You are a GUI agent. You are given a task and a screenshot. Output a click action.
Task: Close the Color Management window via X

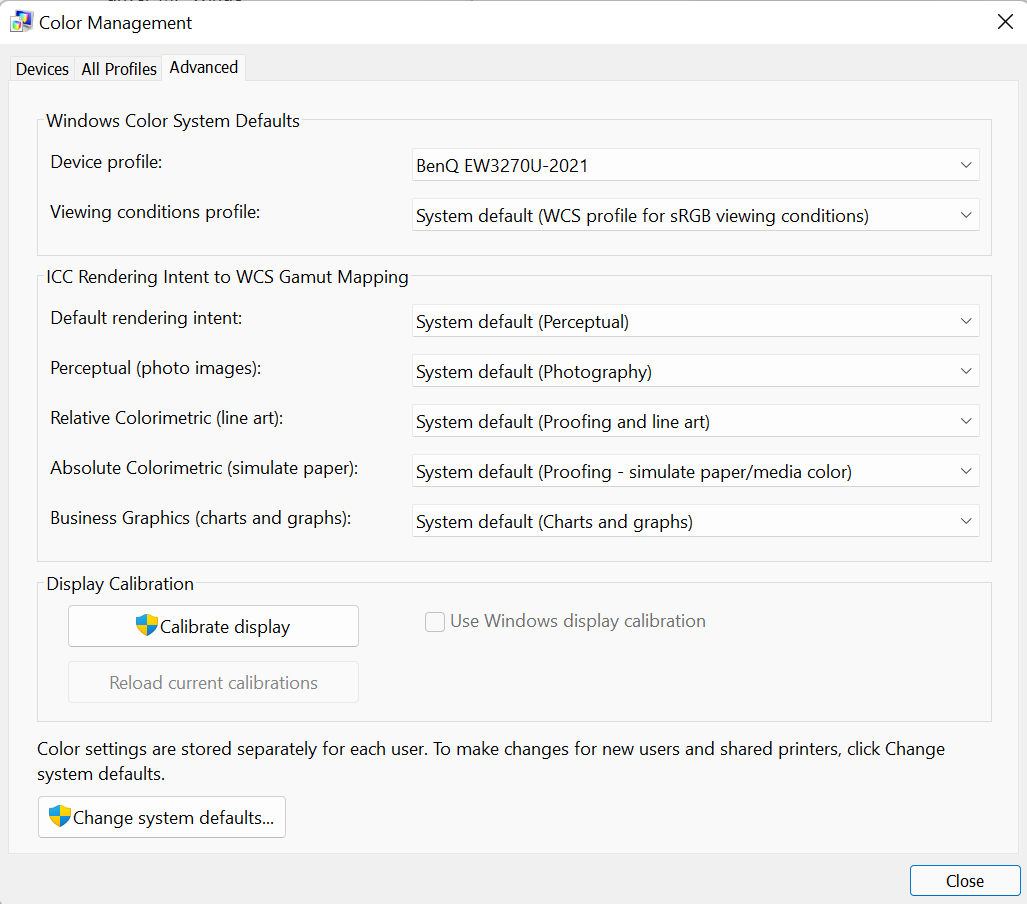click(x=1005, y=22)
